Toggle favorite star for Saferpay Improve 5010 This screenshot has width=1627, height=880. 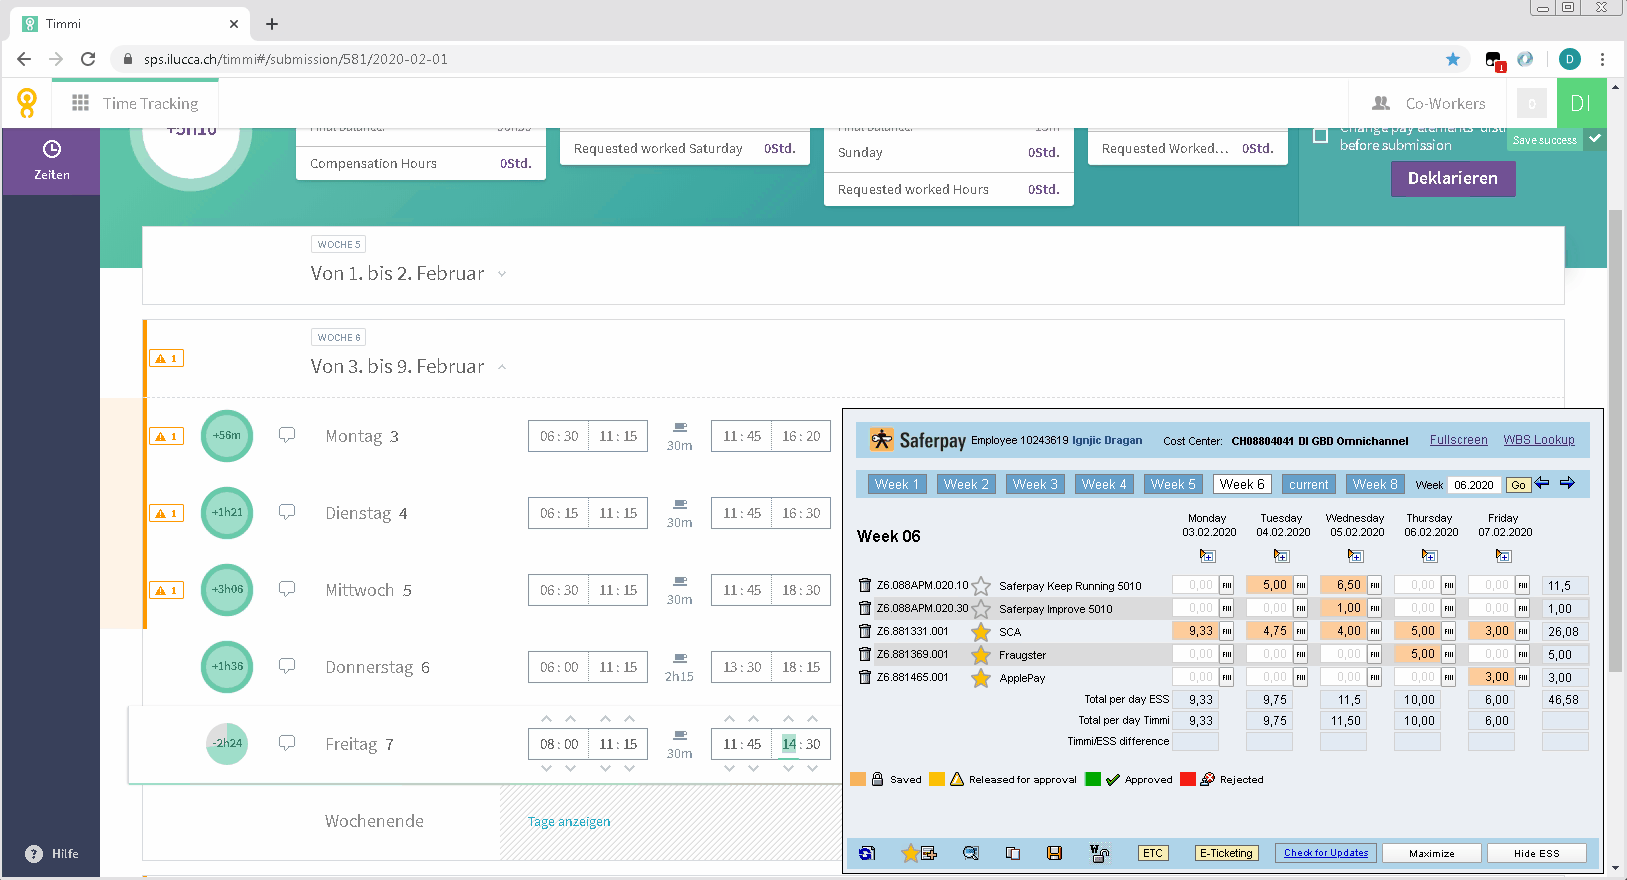coord(981,609)
